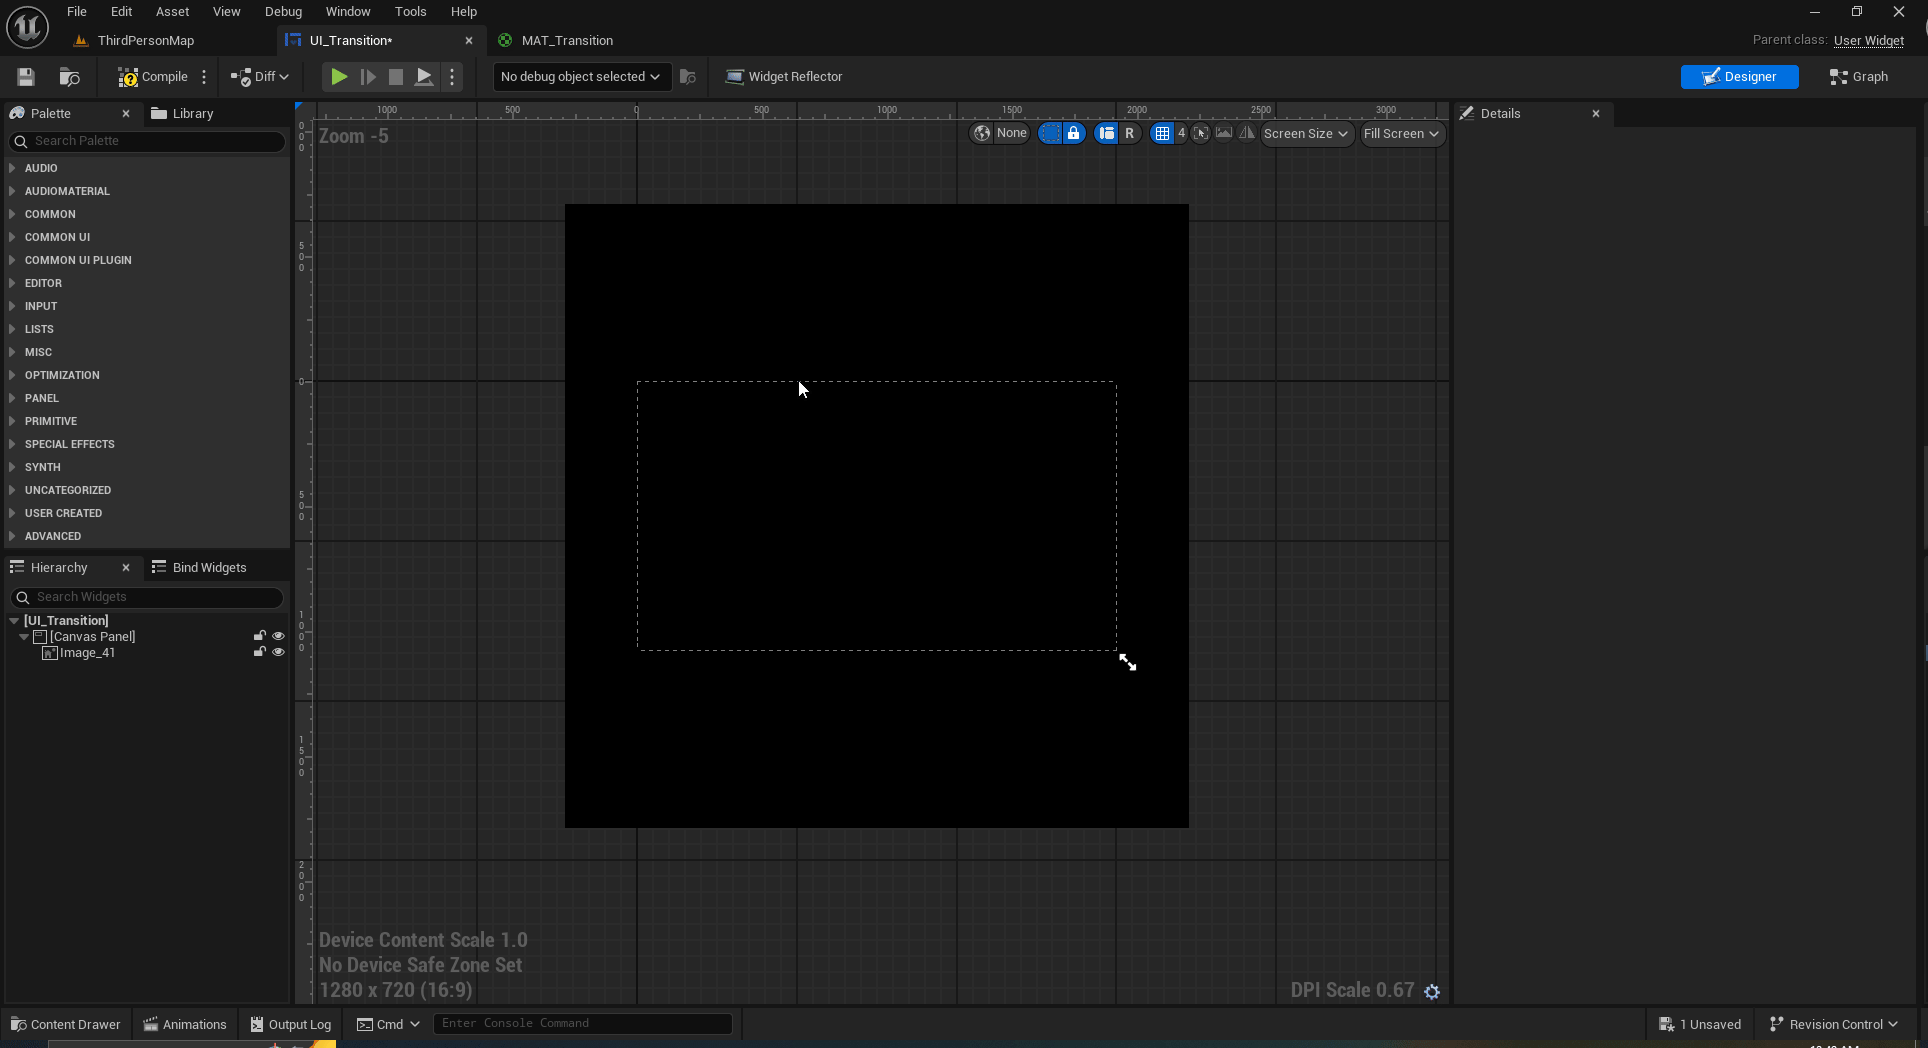Toggle visibility eye of Canvas Panel

[279, 636]
